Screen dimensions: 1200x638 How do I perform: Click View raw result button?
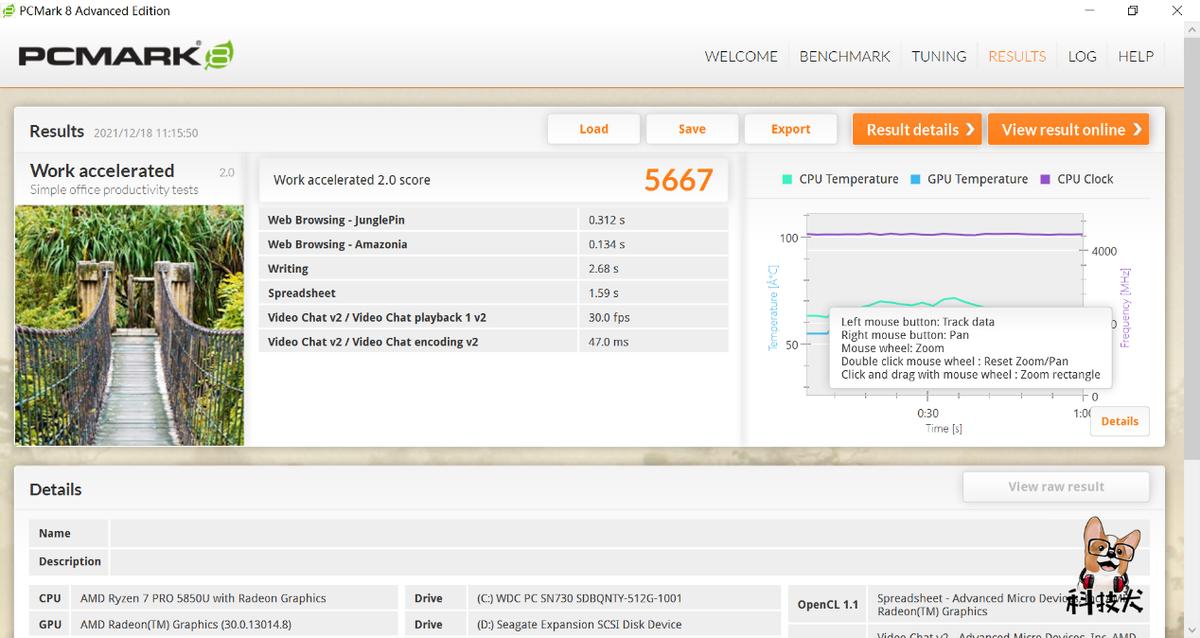(x=1055, y=487)
